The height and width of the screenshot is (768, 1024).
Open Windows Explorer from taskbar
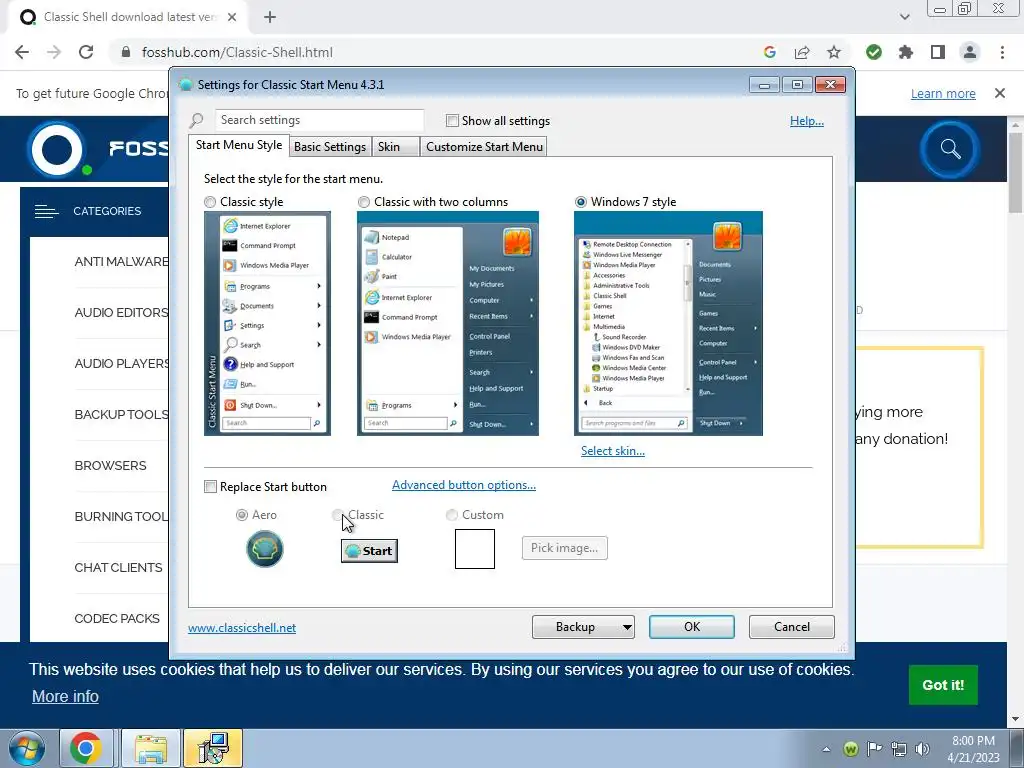(x=151, y=748)
